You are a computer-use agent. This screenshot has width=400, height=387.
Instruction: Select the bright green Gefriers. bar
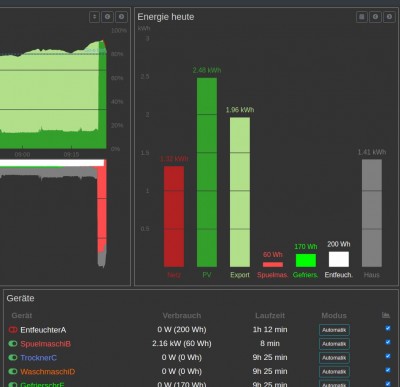[x=306, y=260]
